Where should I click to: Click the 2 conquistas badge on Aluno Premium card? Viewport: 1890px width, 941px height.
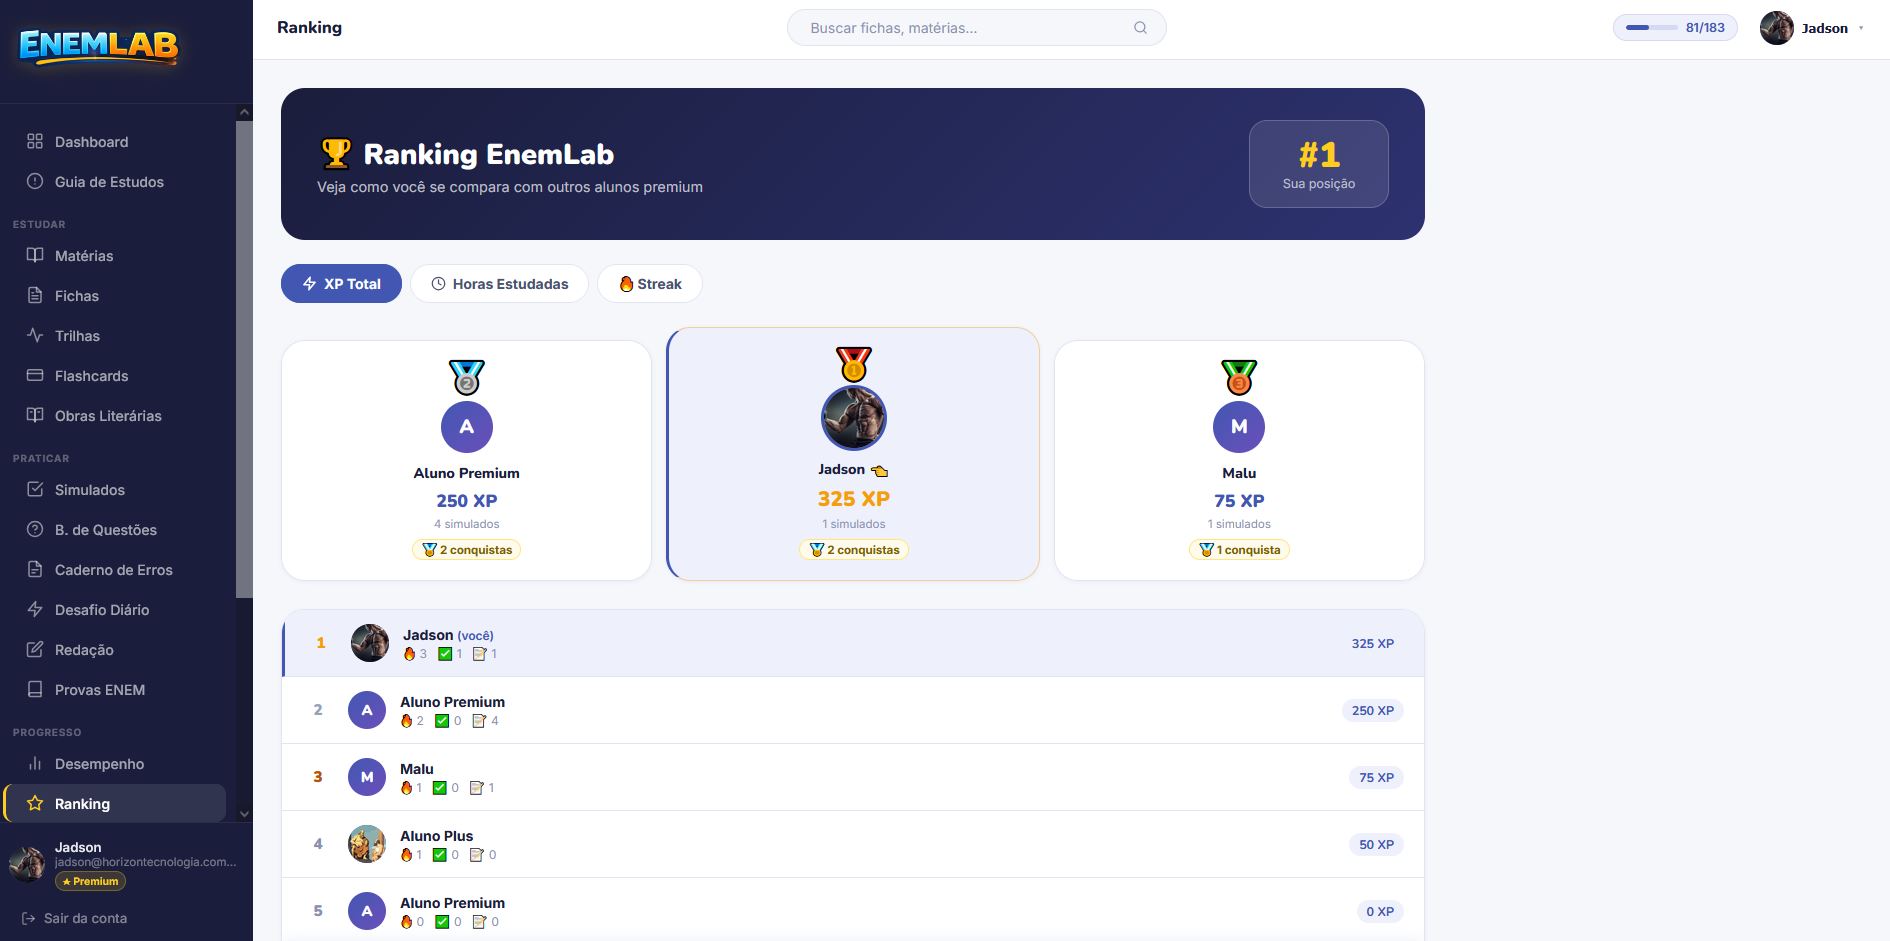467,550
